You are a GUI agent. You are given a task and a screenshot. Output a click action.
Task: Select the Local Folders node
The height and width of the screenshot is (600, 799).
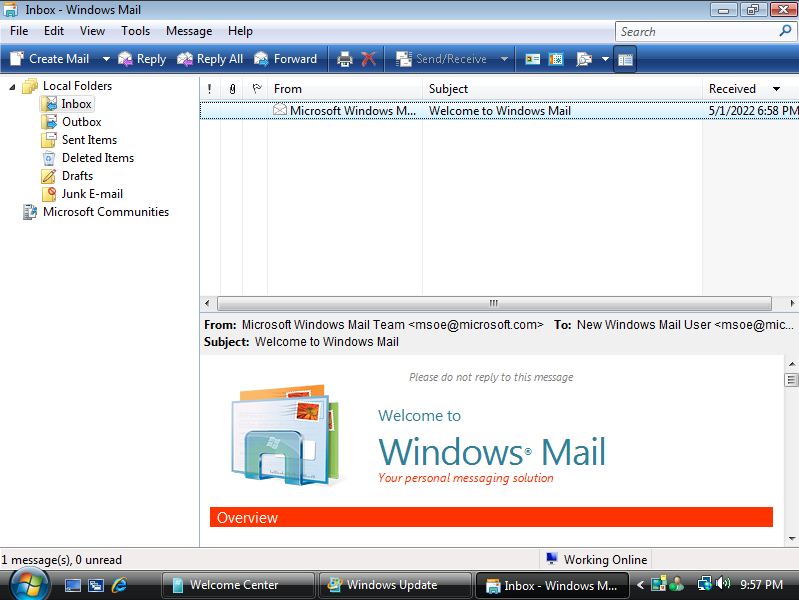coord(77,86)
